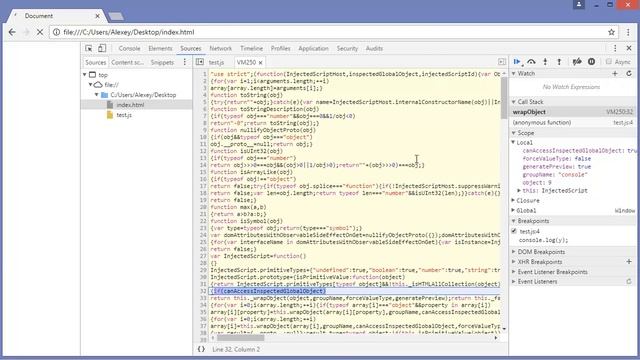The image size is (640, 360).
Task: Bookmark this page with the star icon
Action: pyautogui.click(x=611, y=32)
